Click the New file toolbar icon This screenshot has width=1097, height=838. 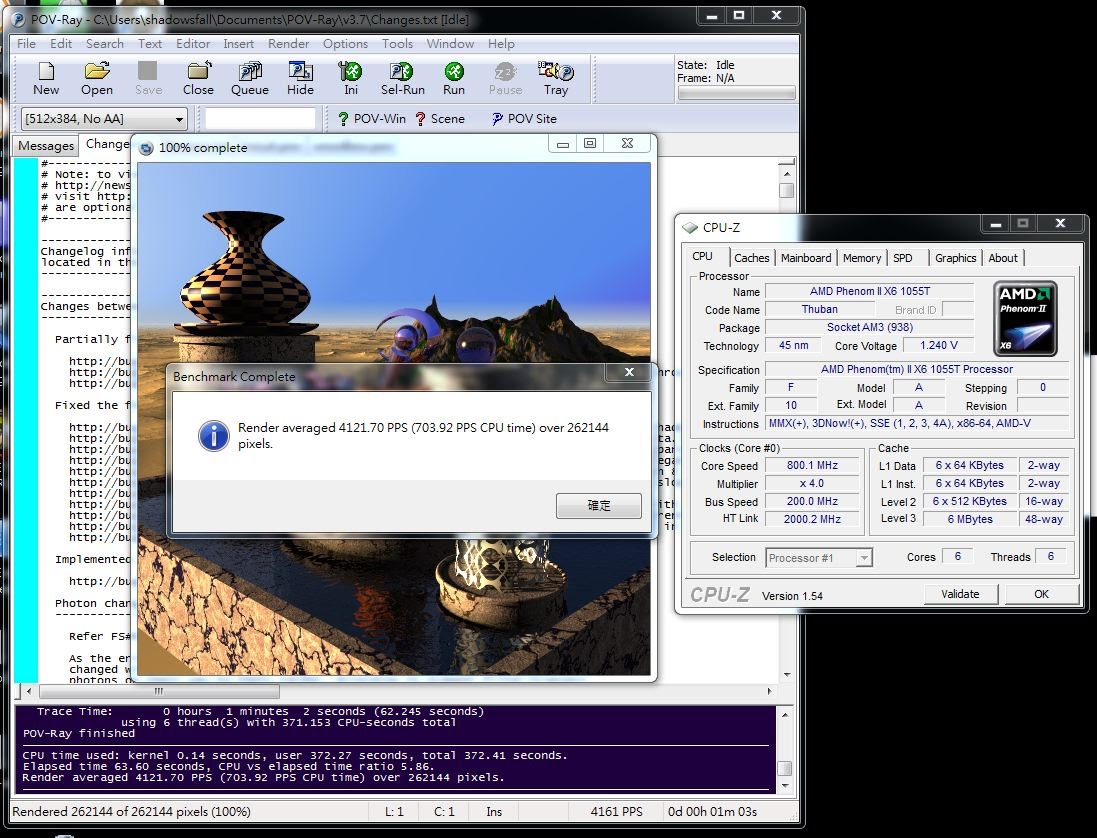coord(46,78)
